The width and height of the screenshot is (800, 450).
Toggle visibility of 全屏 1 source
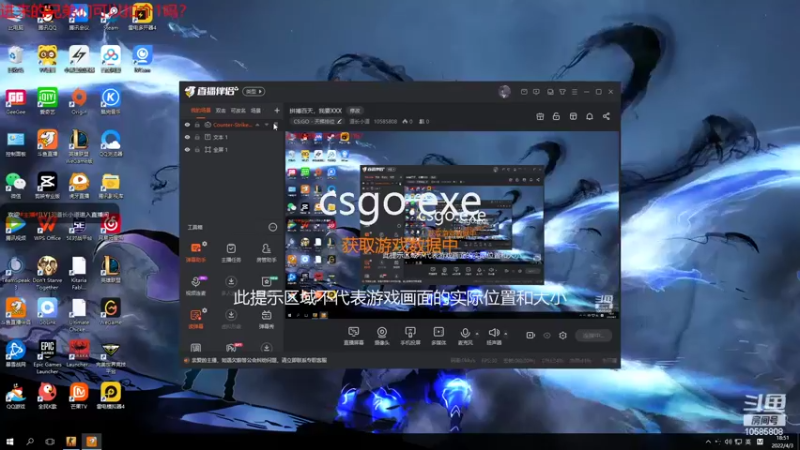point(187,149)
